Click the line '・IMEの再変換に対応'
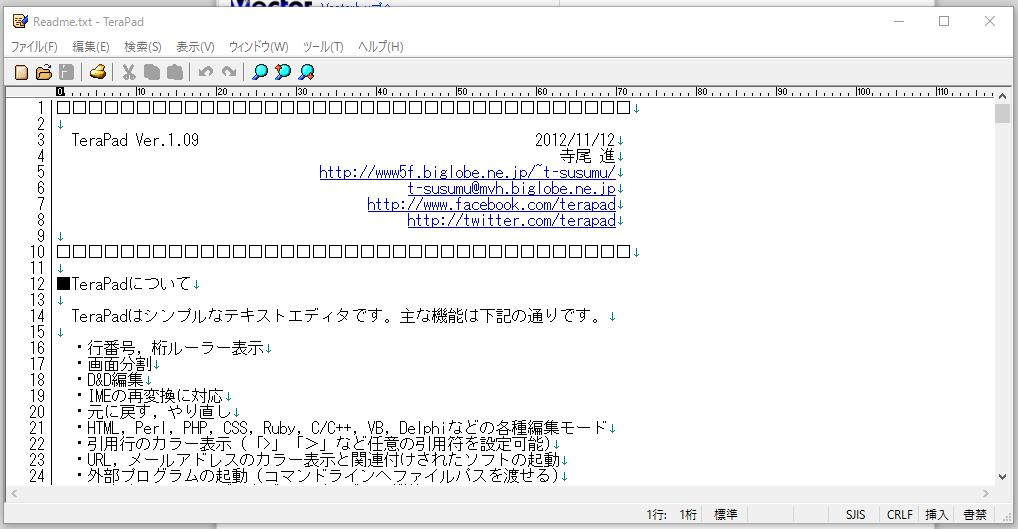The image size is (1018, 529). coord(149,396)
